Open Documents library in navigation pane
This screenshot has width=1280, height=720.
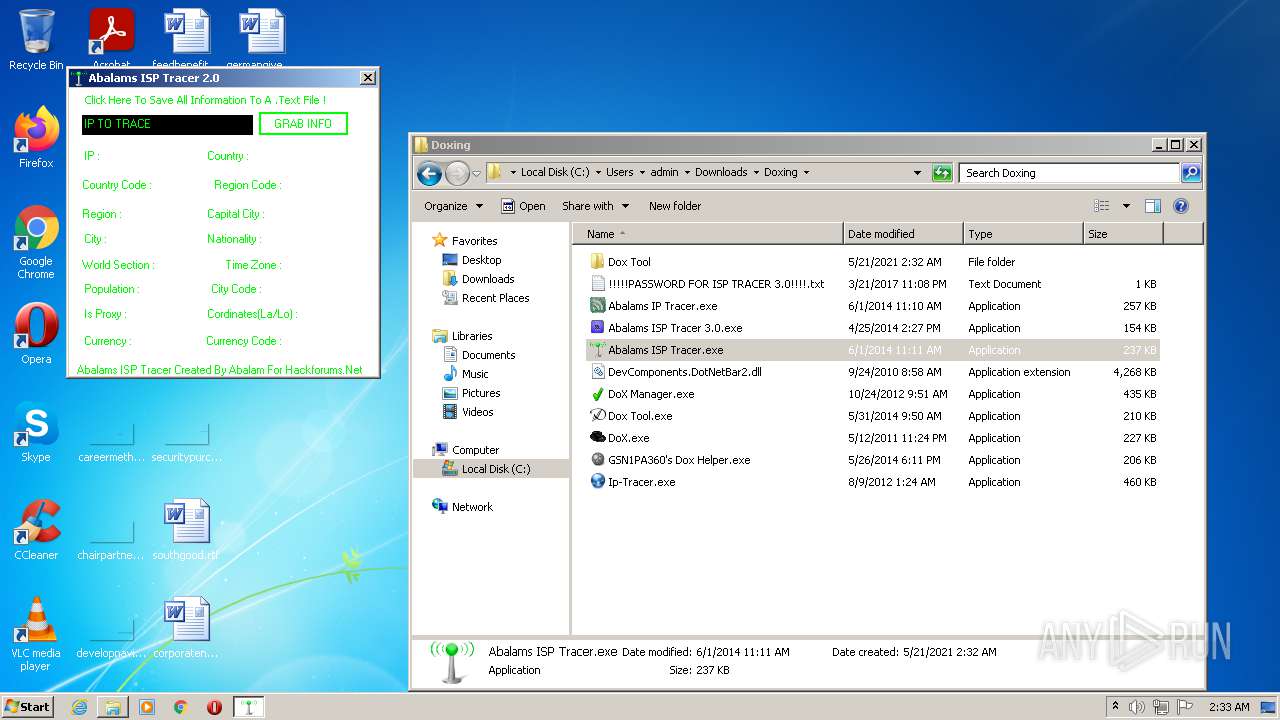pos(479,355)
